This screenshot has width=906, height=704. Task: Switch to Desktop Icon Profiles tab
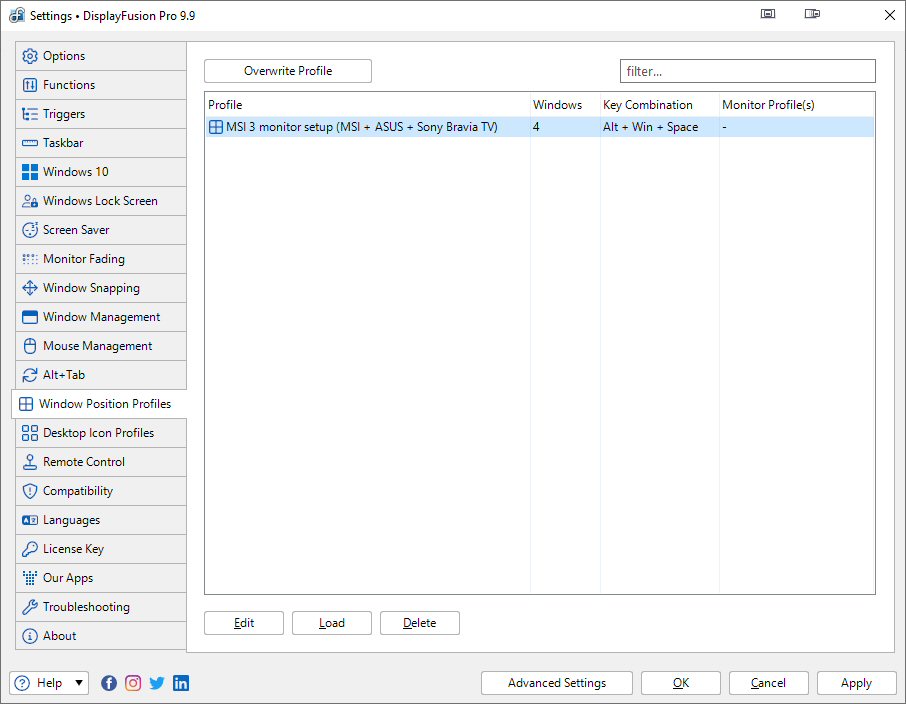point(100,433)
